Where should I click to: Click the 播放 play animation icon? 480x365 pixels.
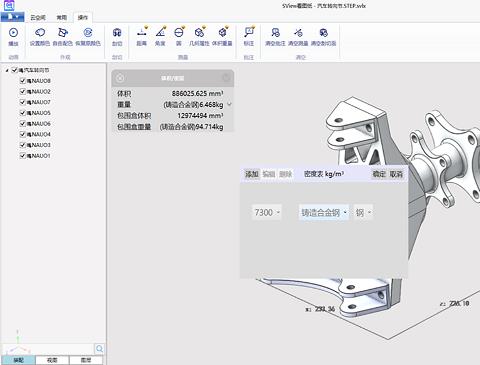(13, 33)
